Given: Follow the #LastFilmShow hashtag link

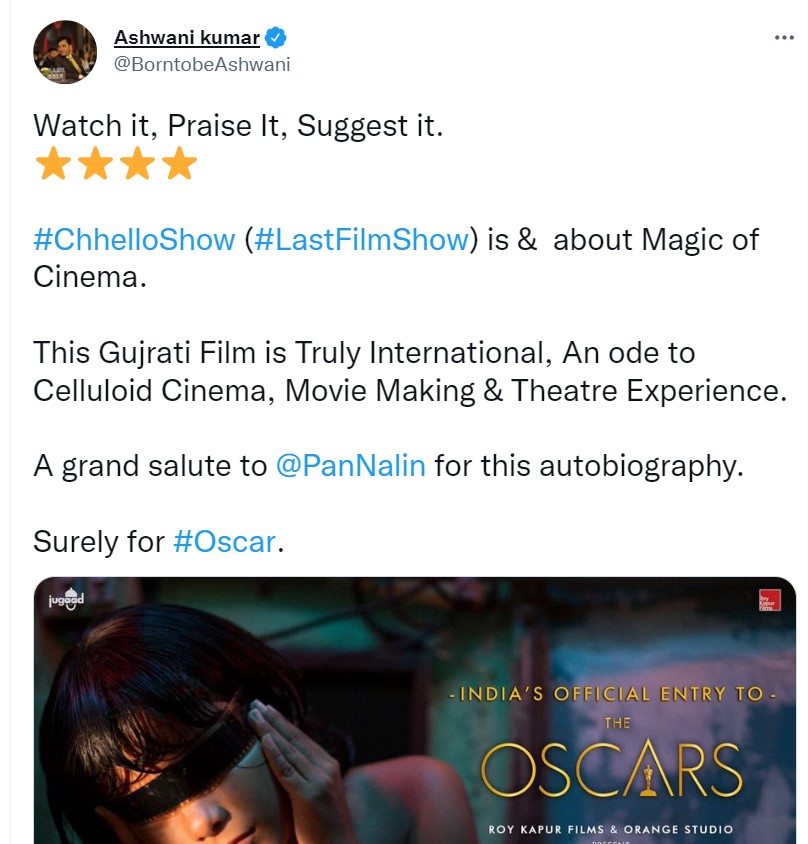Looking at the screenshot, I should [x=362, y=239].
